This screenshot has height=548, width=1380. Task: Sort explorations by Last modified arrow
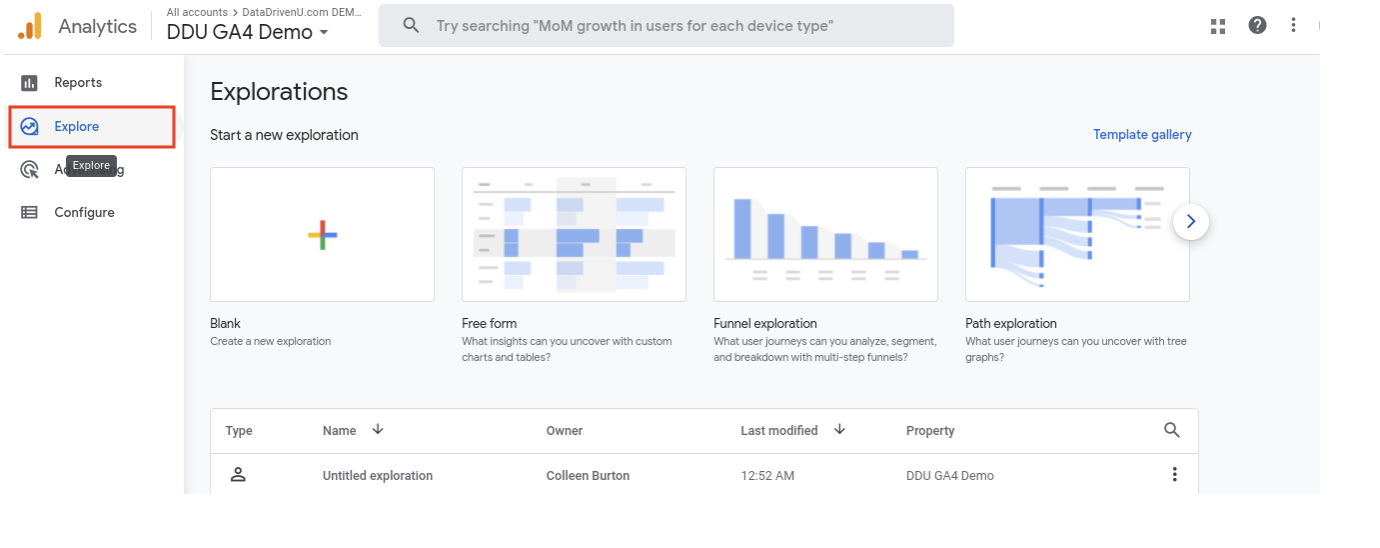tap(839, 430)
